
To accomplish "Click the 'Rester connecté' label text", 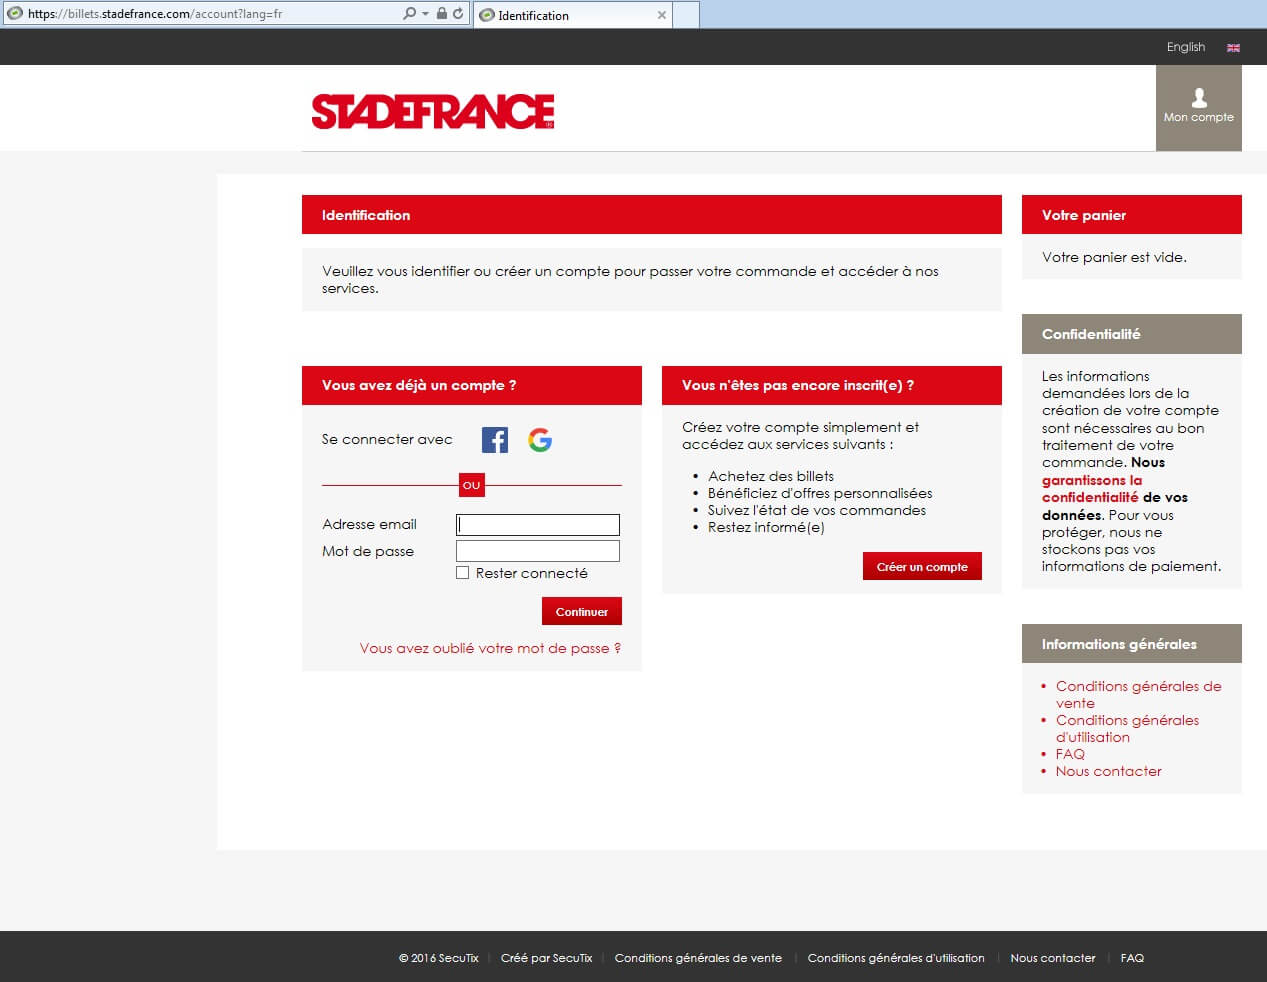I will (x=532, y=573).
